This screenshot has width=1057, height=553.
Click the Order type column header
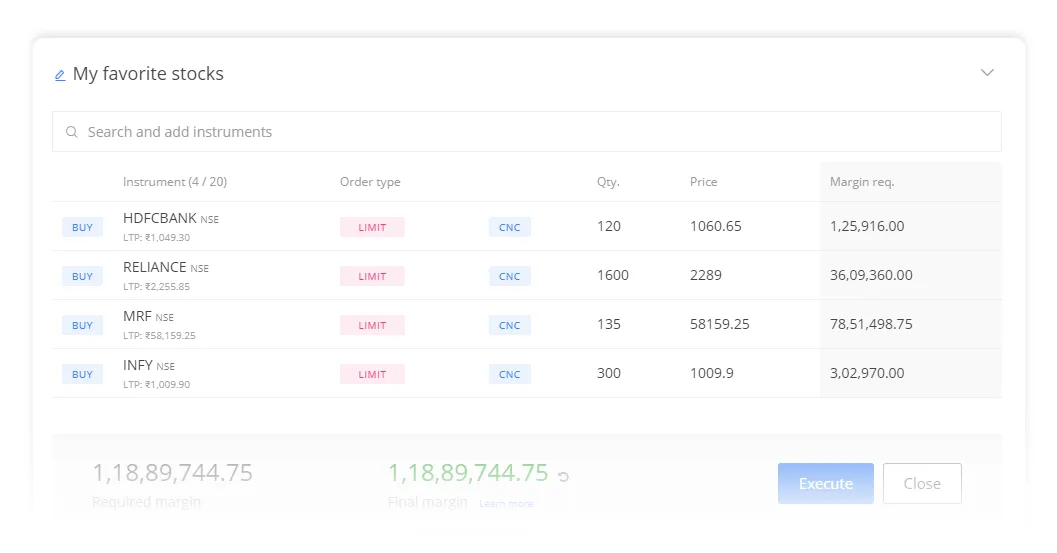tap(370, 182)
